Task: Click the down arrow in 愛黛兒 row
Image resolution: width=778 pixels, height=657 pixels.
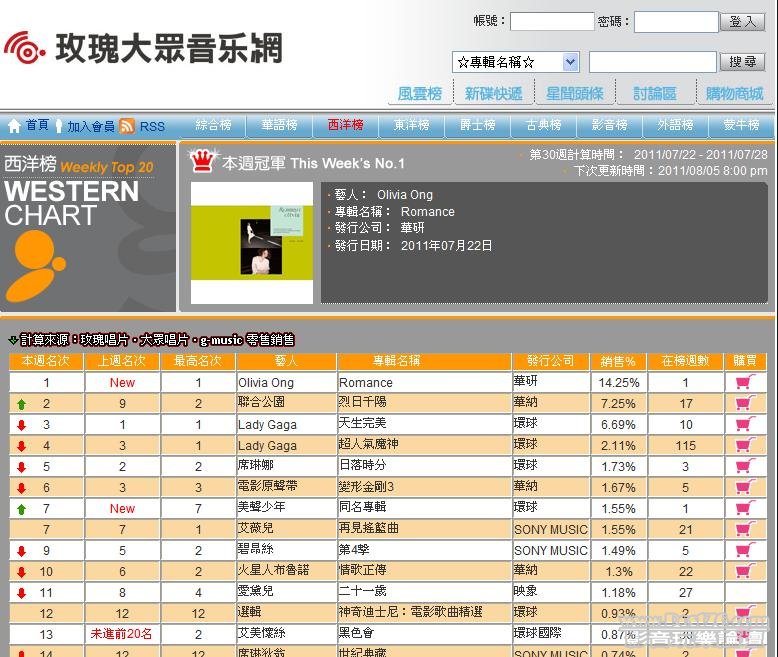Action: 21,592
